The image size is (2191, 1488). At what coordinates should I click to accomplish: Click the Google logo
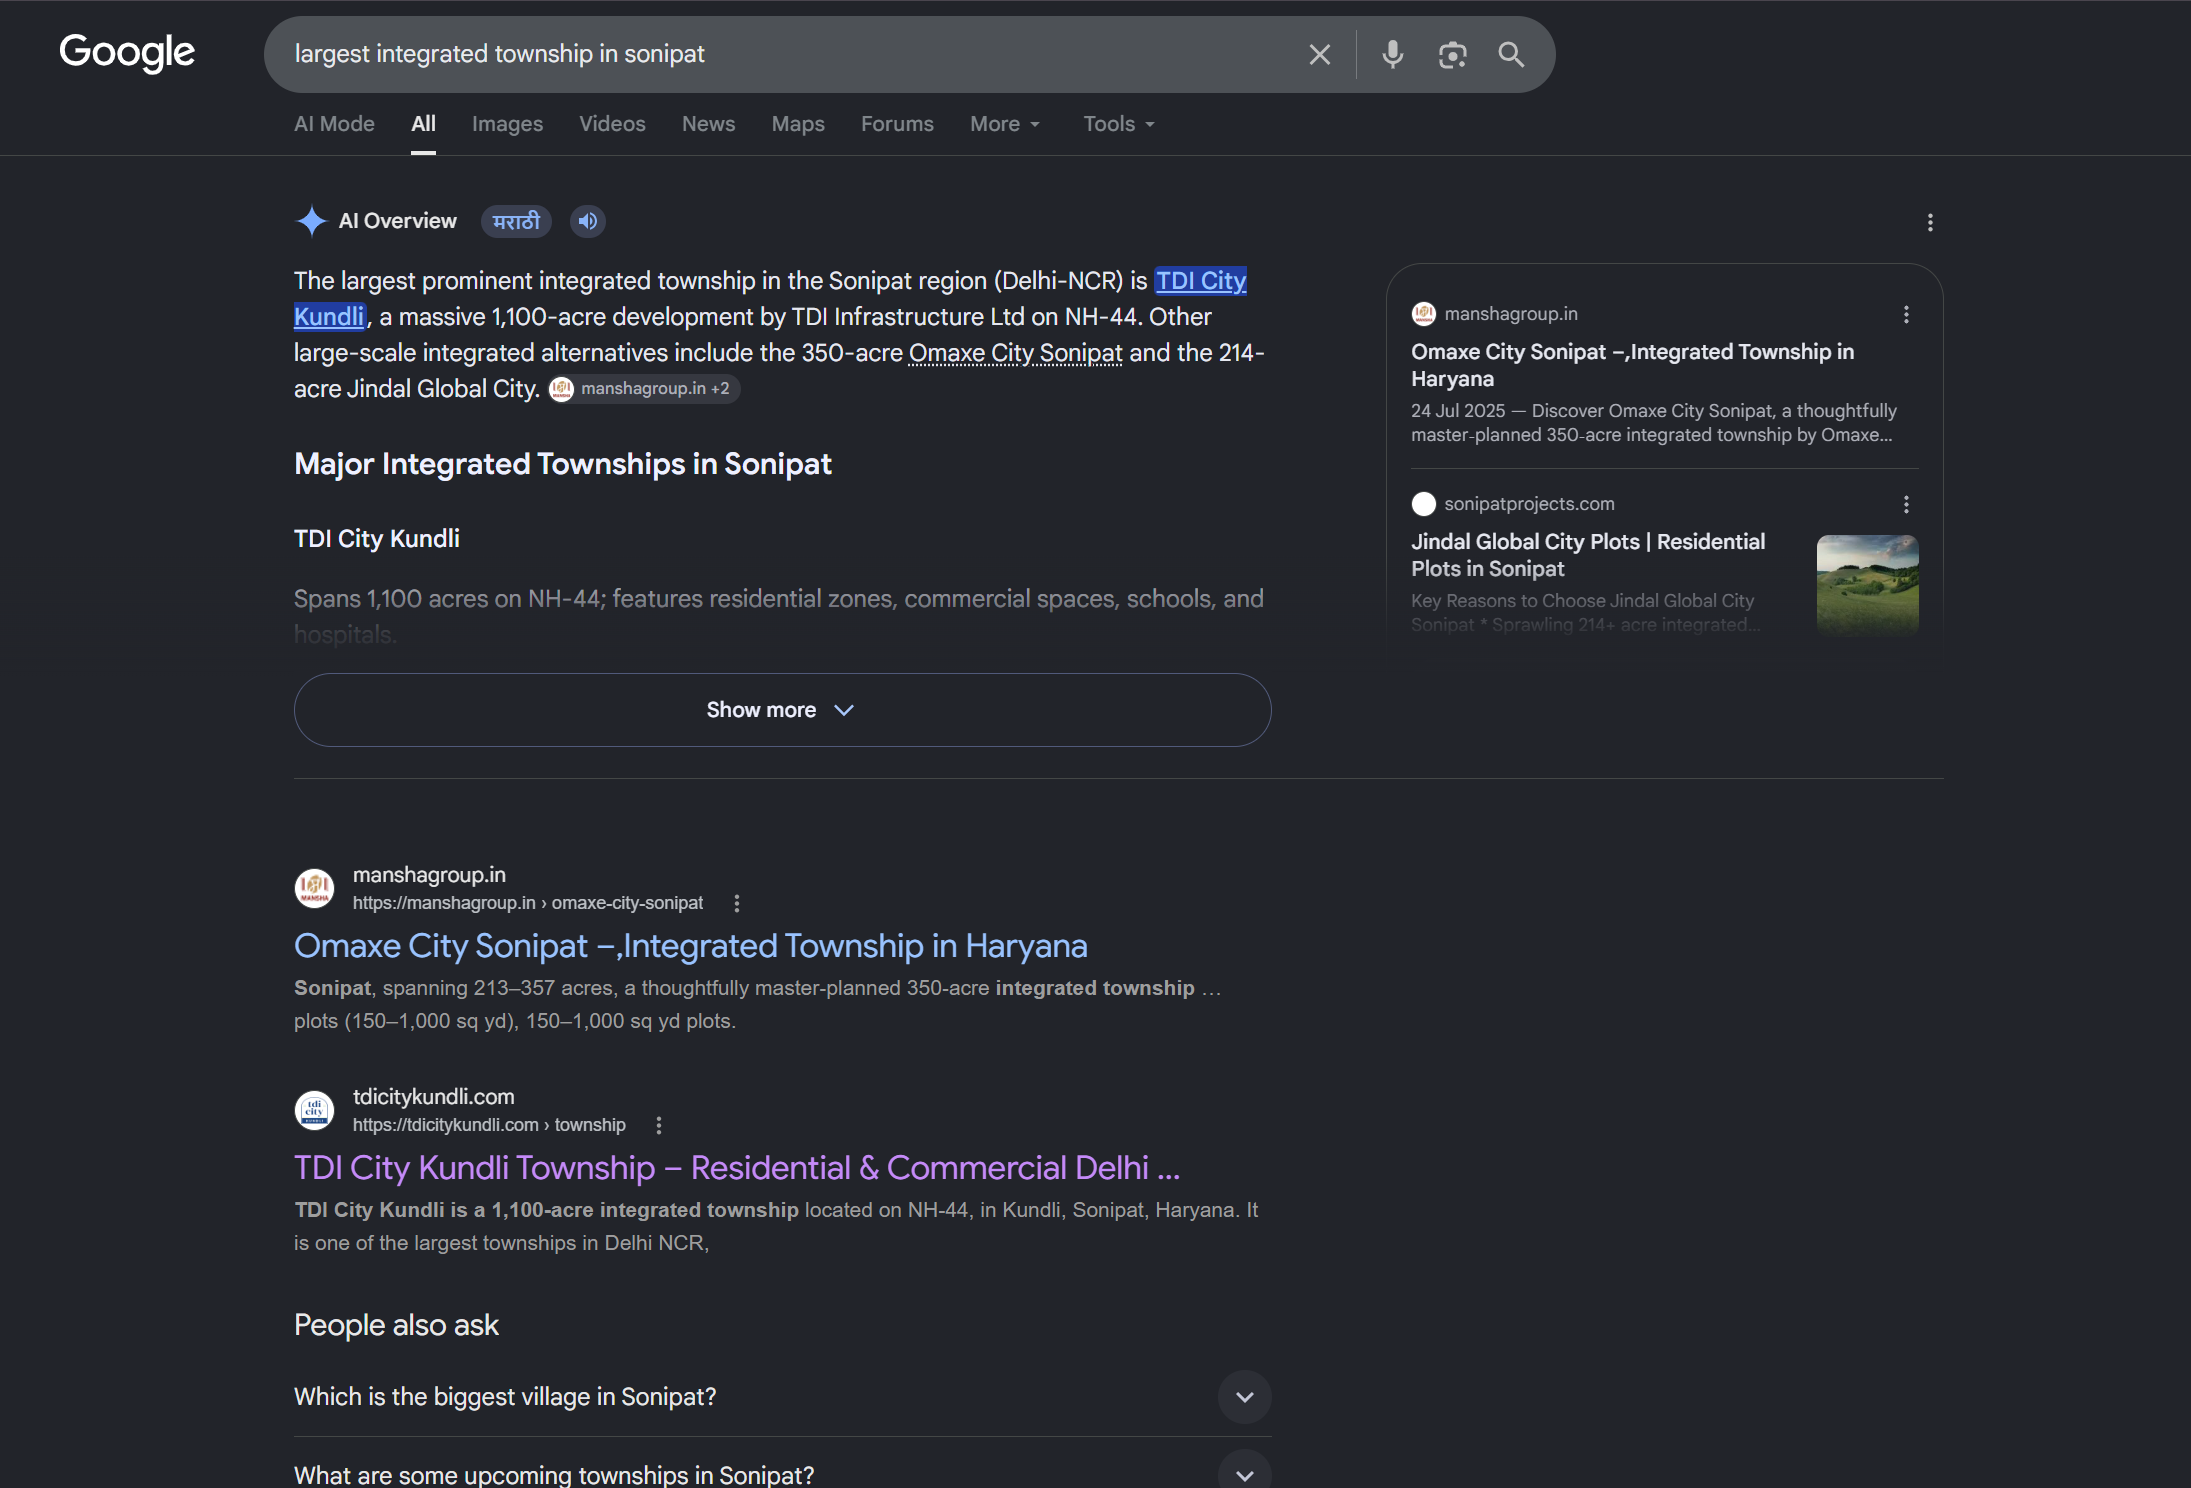(x=127, y=52)
